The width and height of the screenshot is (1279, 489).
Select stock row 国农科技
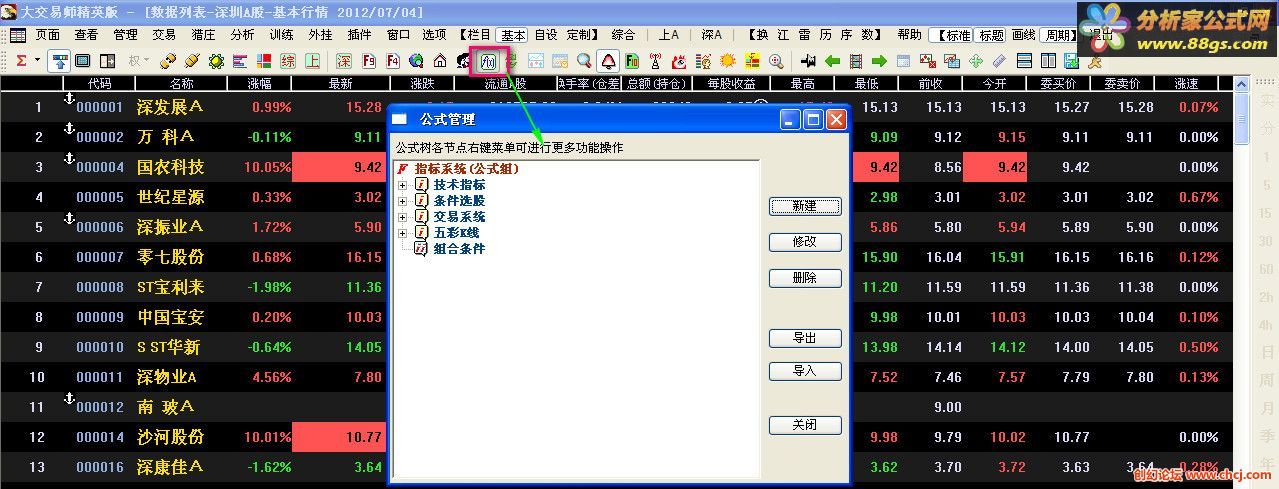point(618,167)
